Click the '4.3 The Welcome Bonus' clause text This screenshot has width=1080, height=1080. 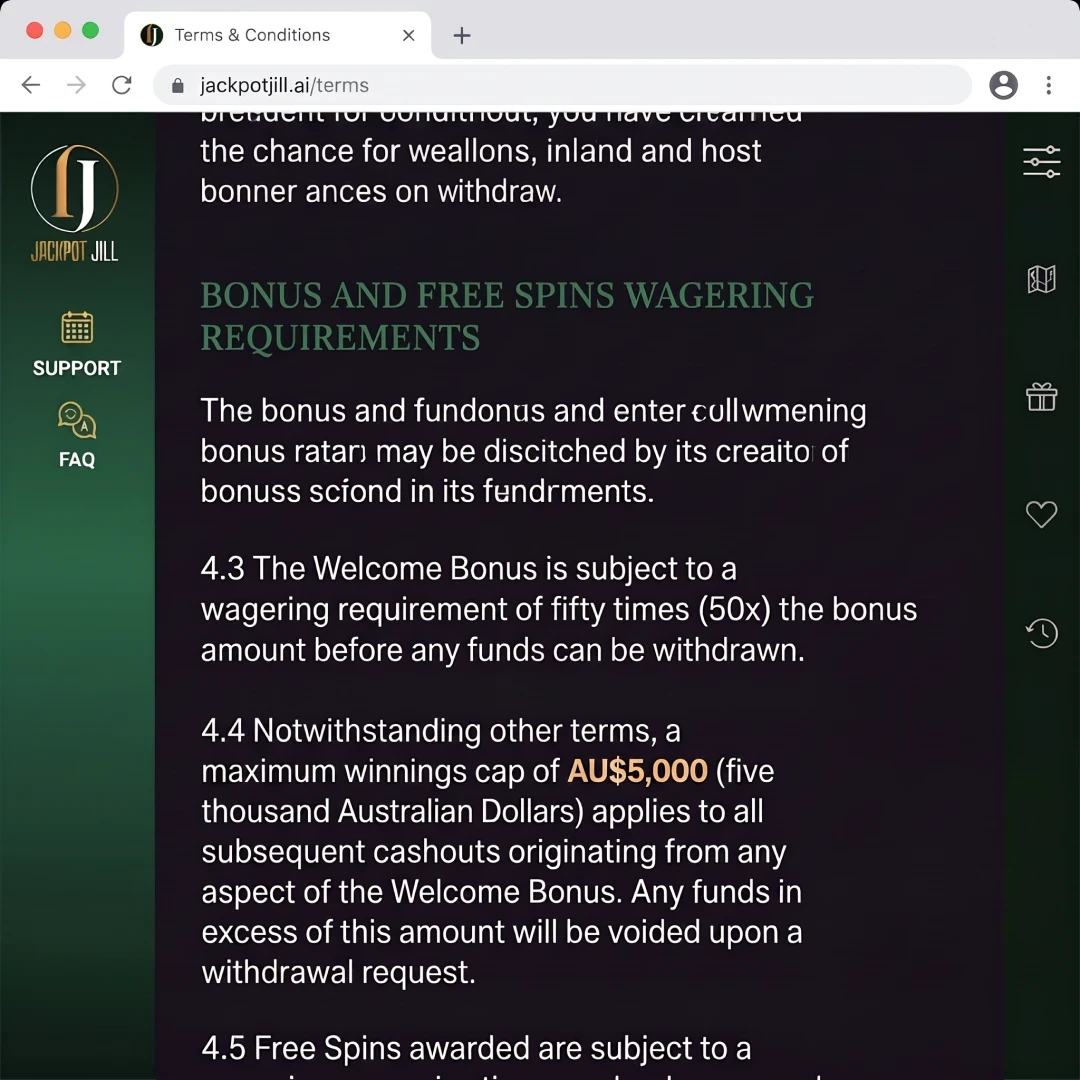559,609
